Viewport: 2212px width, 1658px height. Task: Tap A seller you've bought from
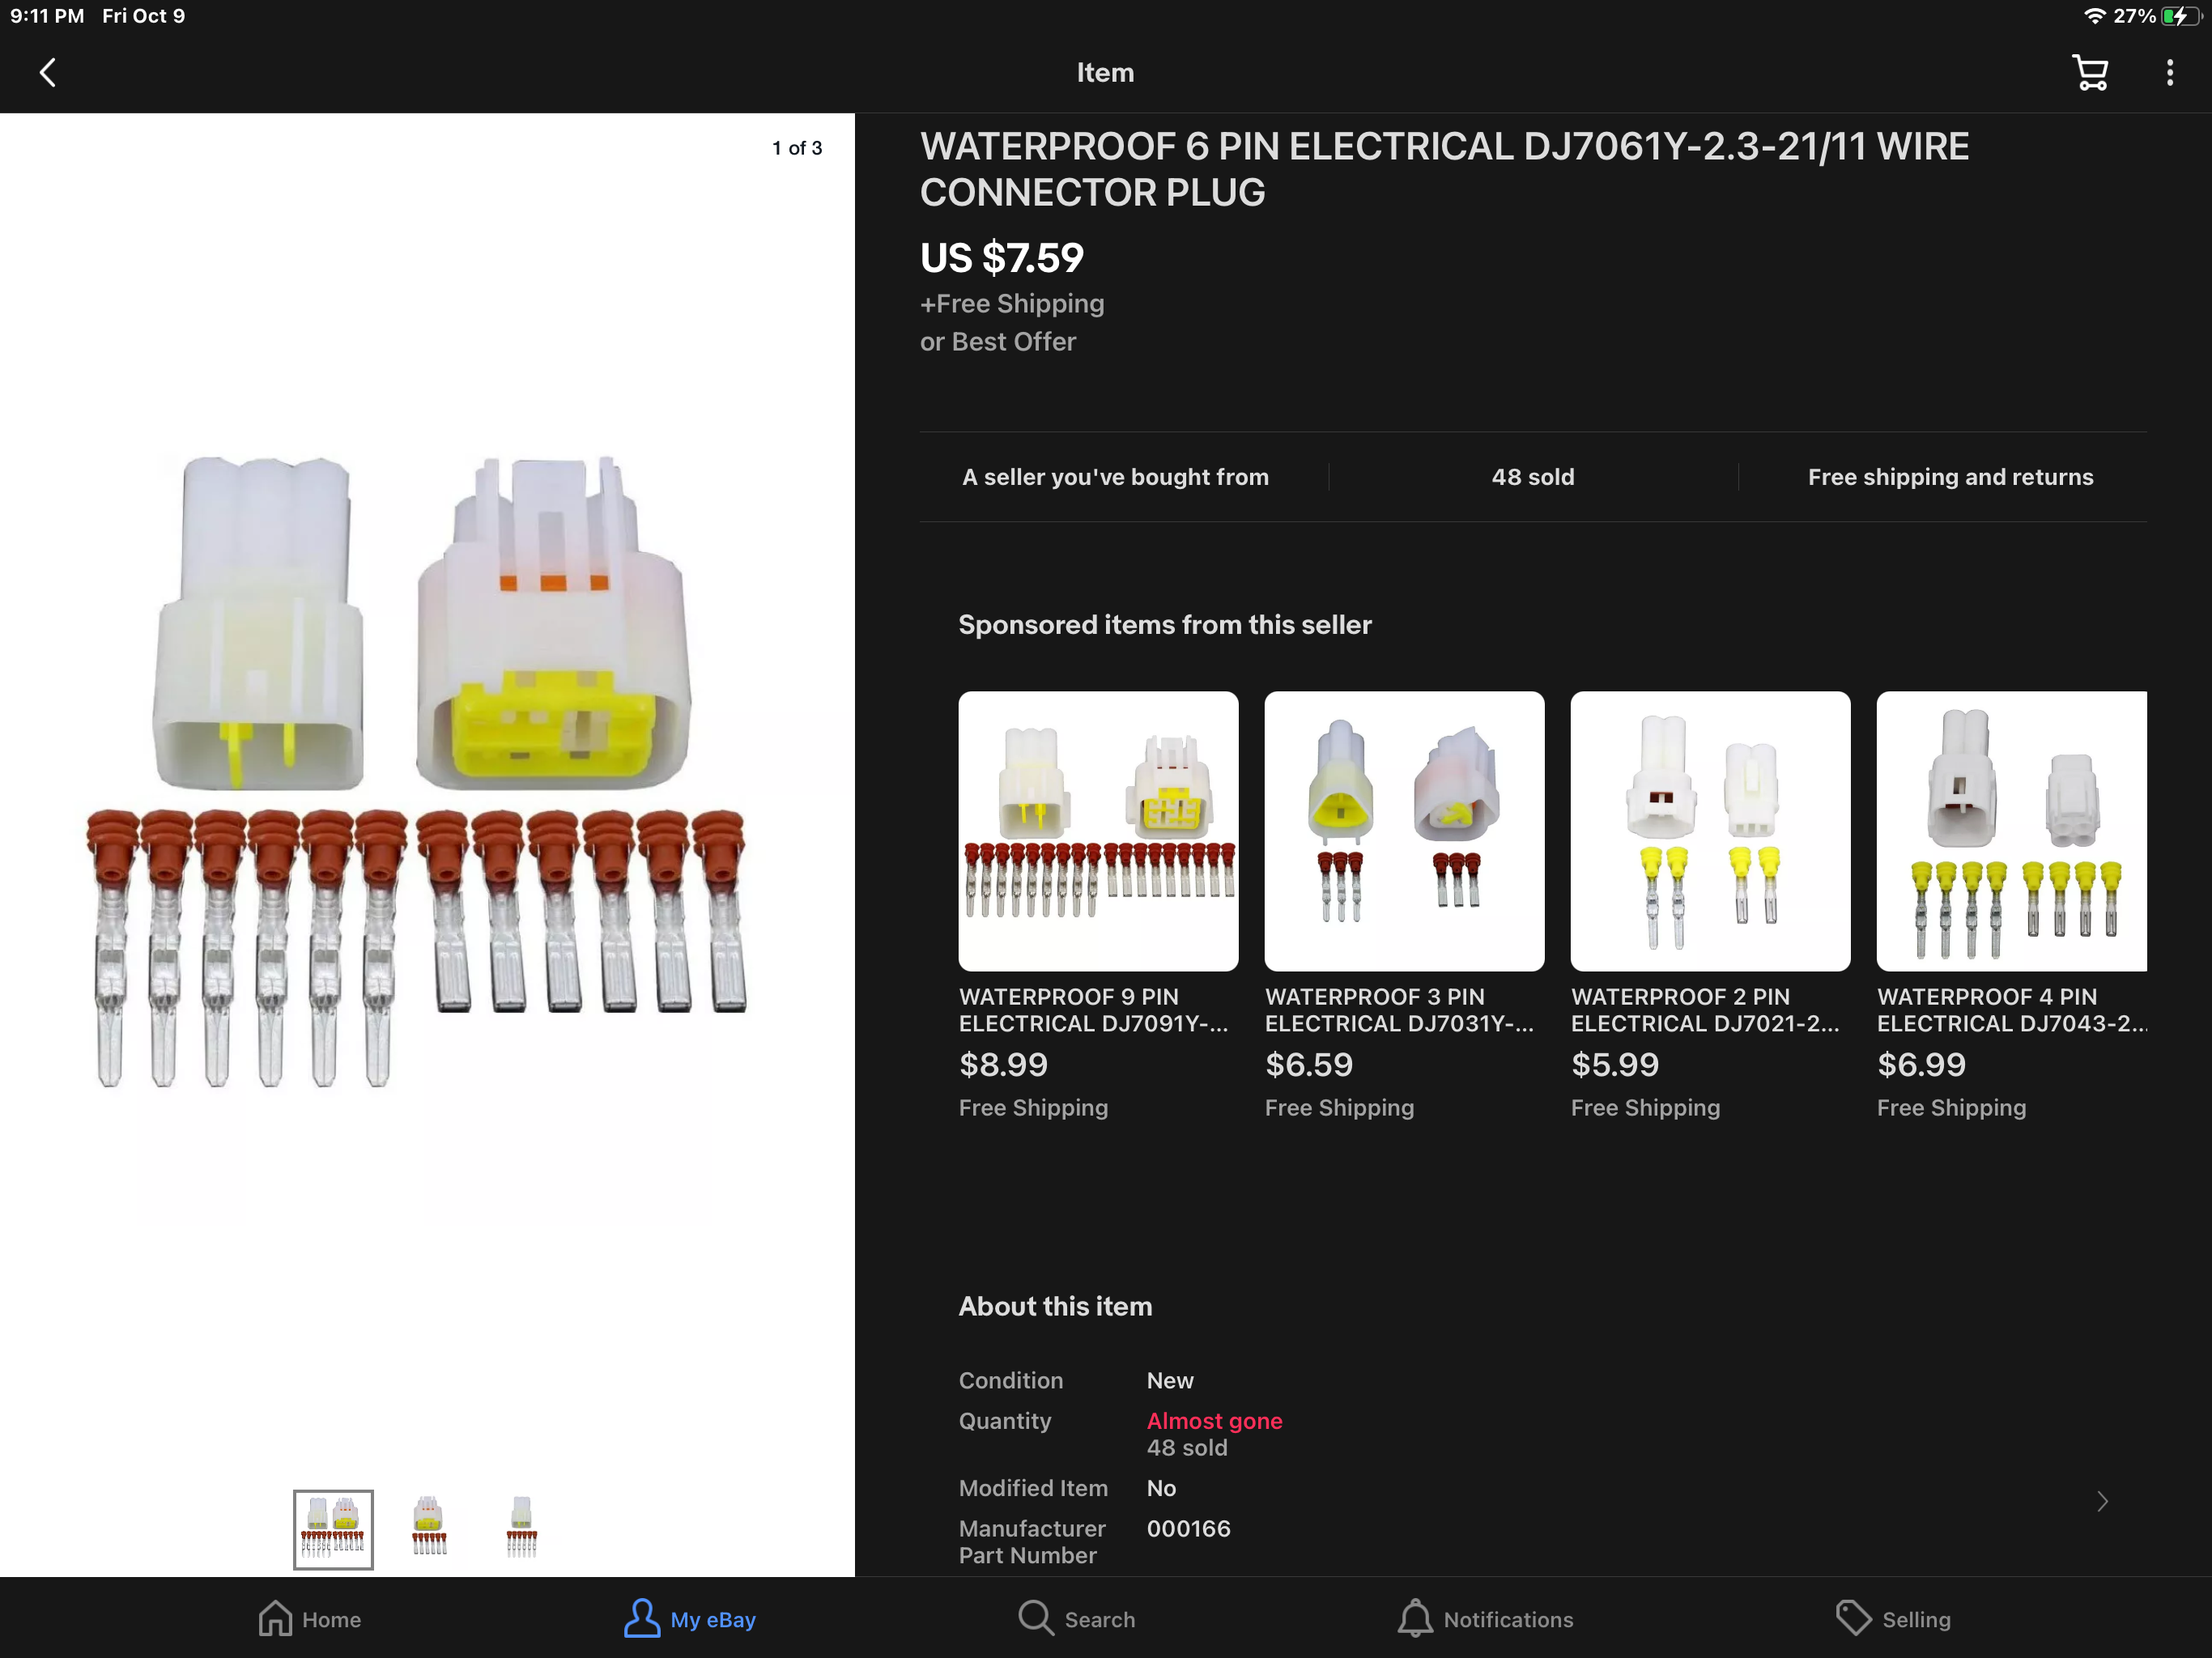[x=1115, y=477]
